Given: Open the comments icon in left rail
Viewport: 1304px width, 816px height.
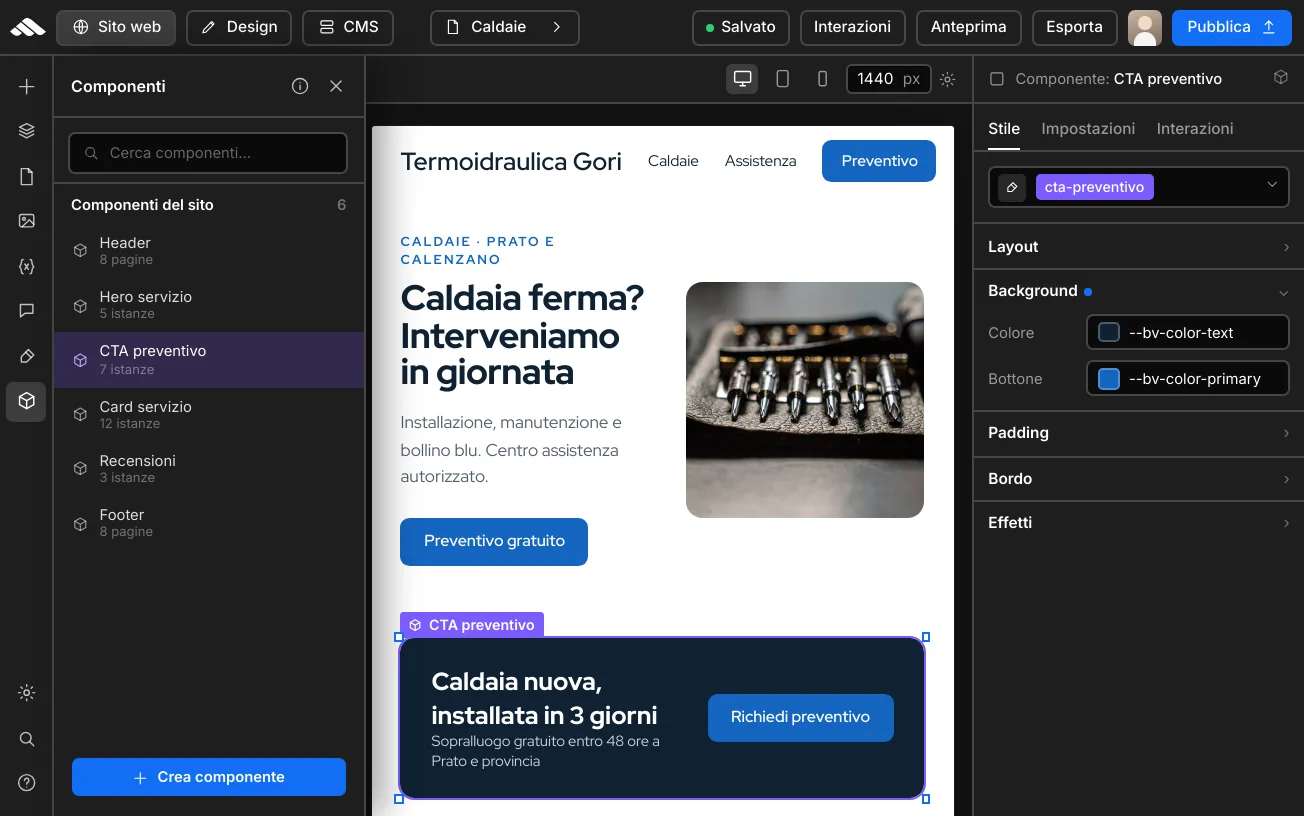Looking at the screenshot, I should click(27, 311).
